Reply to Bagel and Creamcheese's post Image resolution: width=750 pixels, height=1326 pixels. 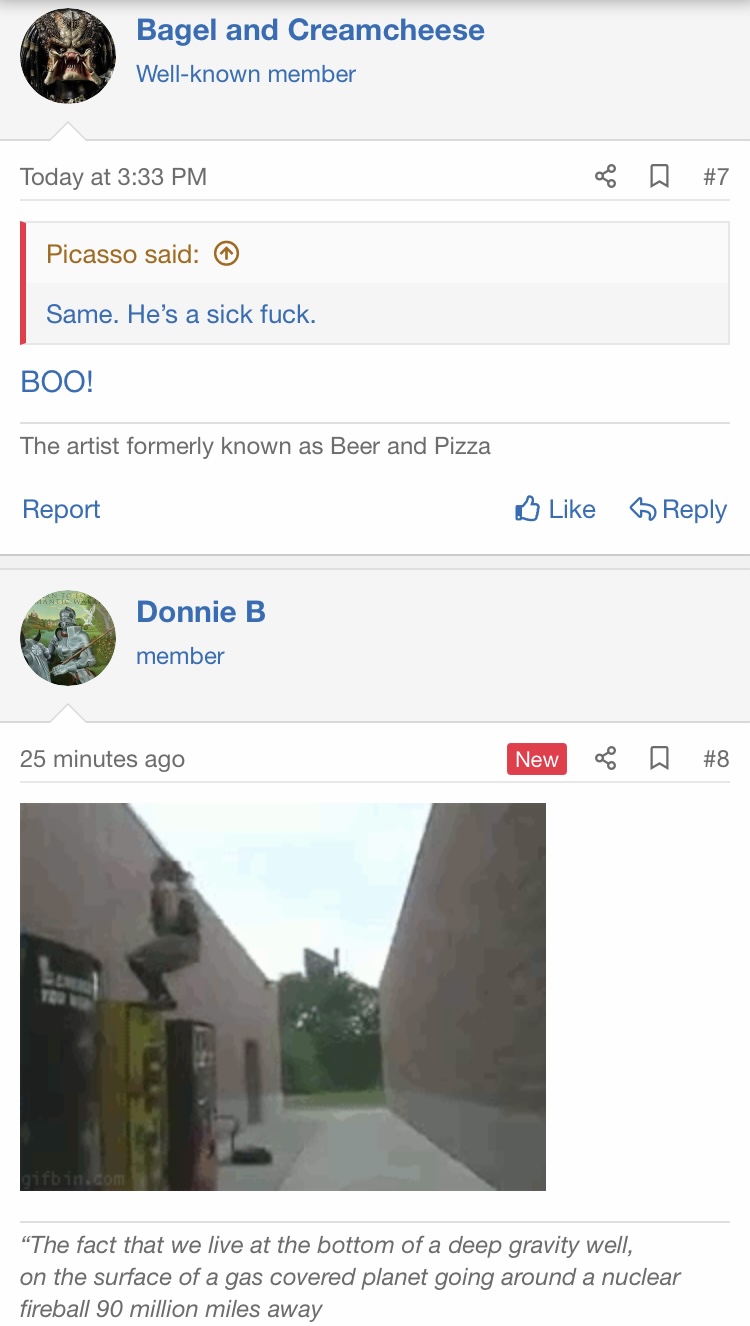tap(678, 509)
